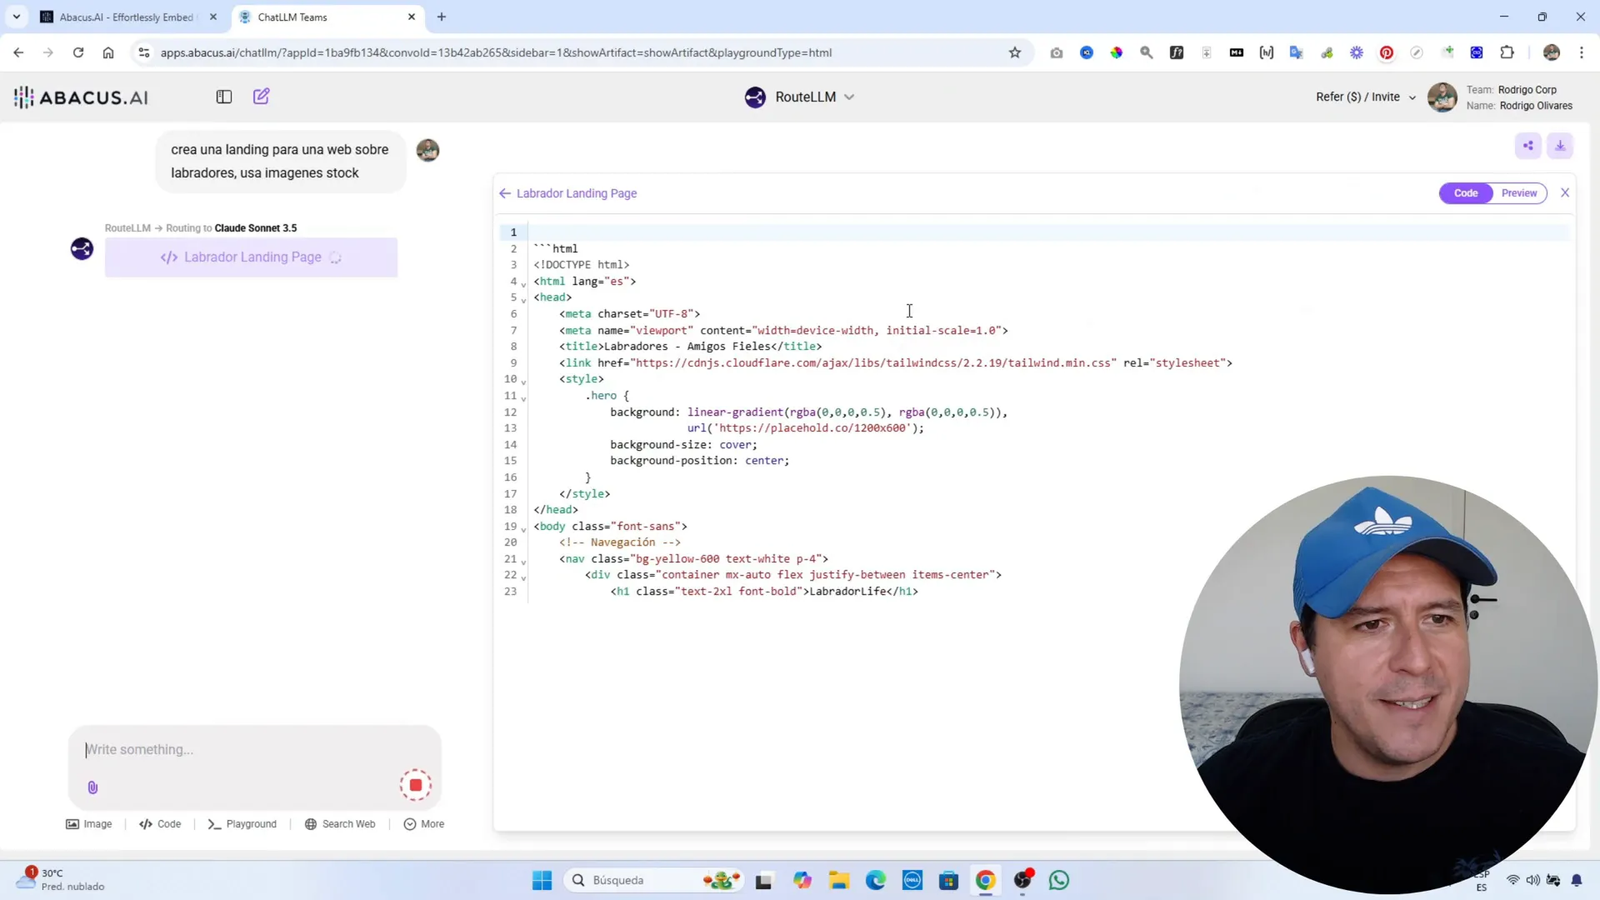This screenshot has height=900, width=1600.
Task: Download the artifact with the download icon
Action: (1560, 145)
